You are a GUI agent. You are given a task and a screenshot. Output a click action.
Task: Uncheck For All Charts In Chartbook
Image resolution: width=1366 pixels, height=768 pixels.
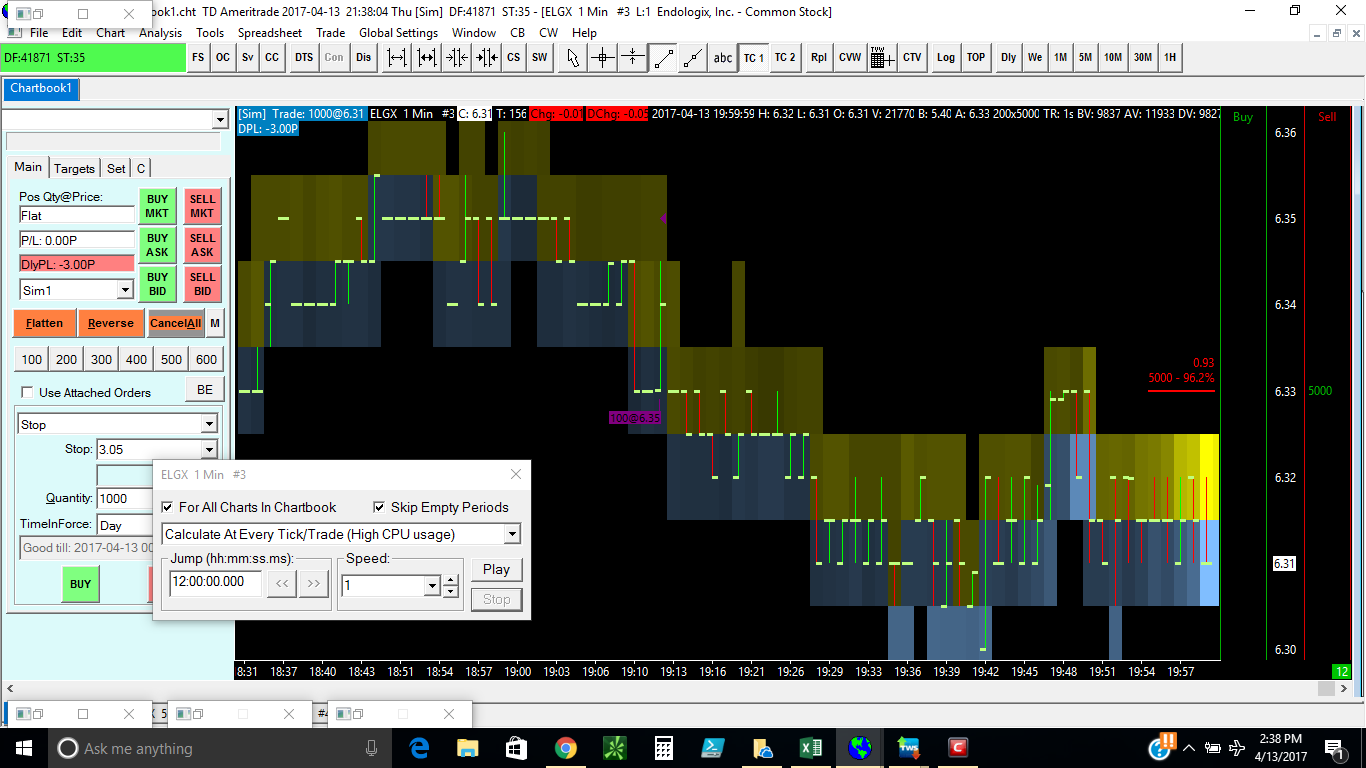(x=167, y=507)
